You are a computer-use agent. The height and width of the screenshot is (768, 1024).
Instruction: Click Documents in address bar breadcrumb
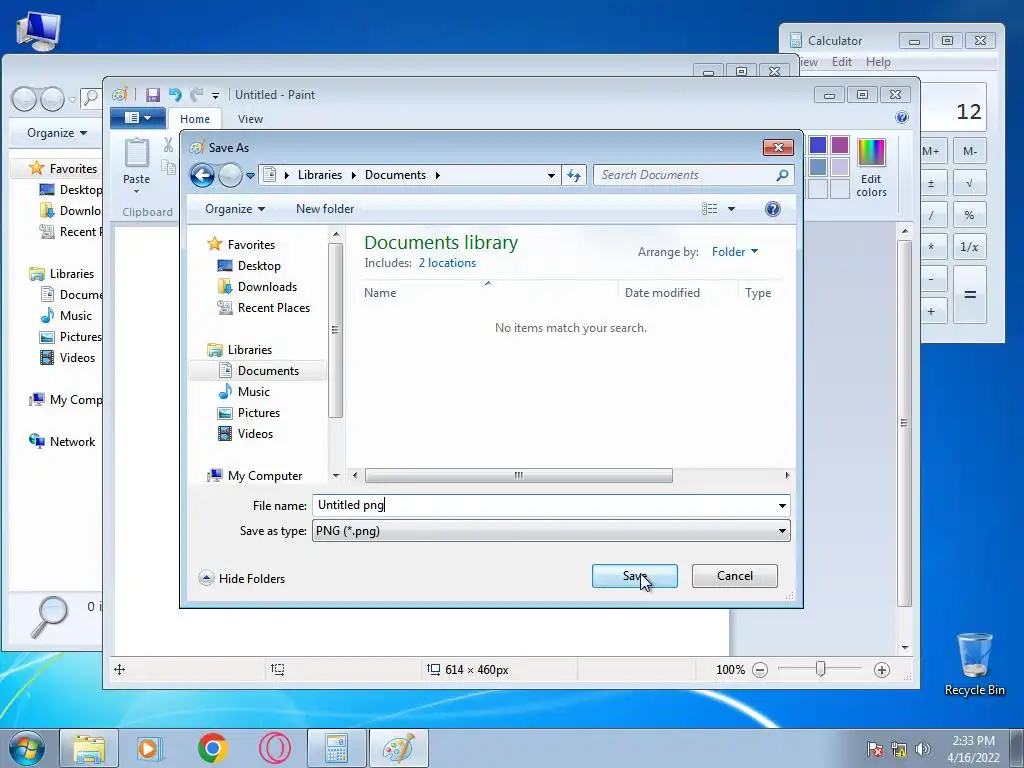click(395, 175)
